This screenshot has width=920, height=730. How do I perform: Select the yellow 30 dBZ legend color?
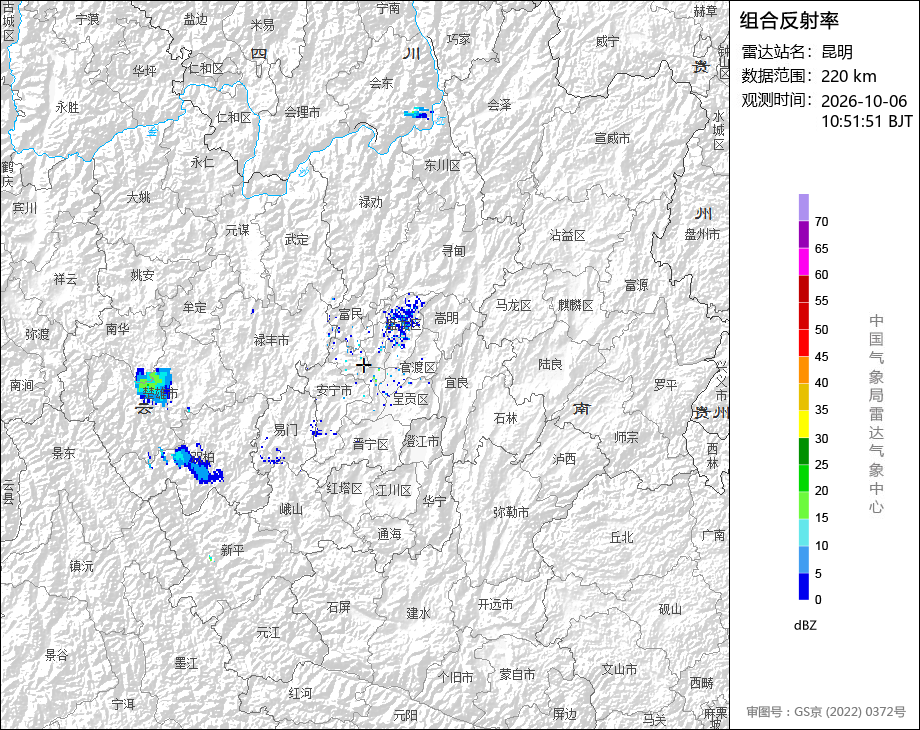(x=803, y=424)
